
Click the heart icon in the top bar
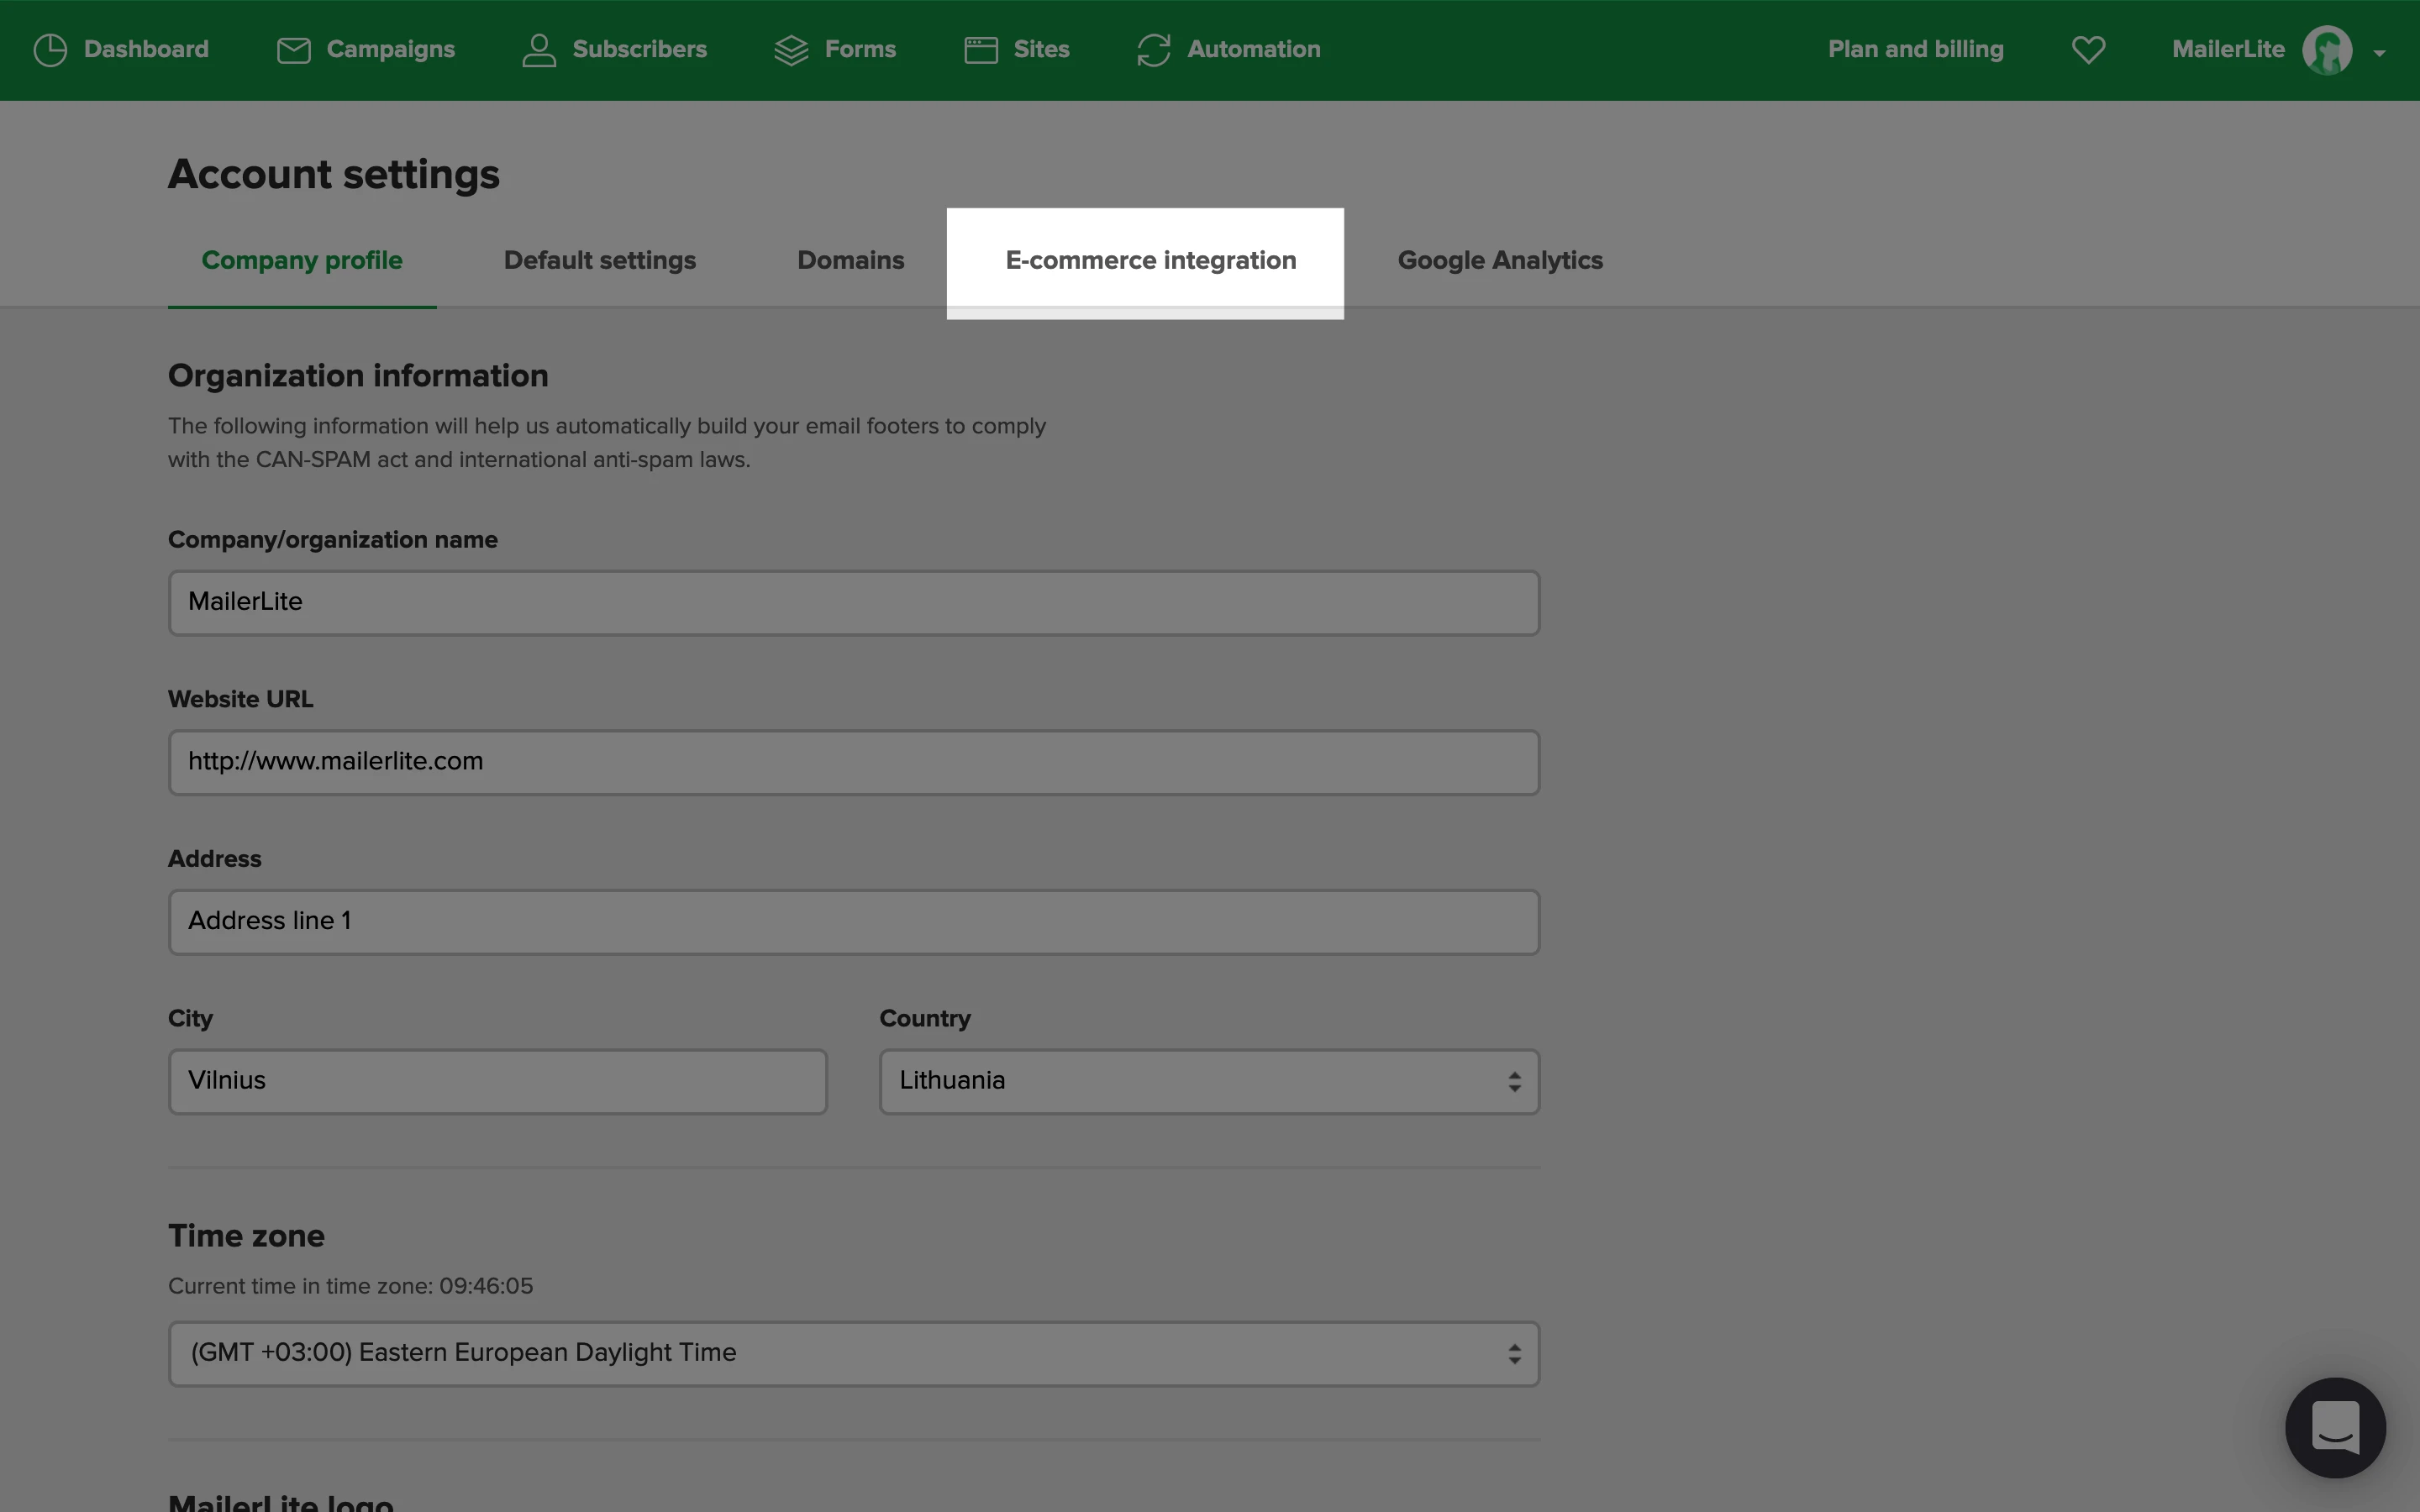pyautogui.click(x=2088, y=50)
